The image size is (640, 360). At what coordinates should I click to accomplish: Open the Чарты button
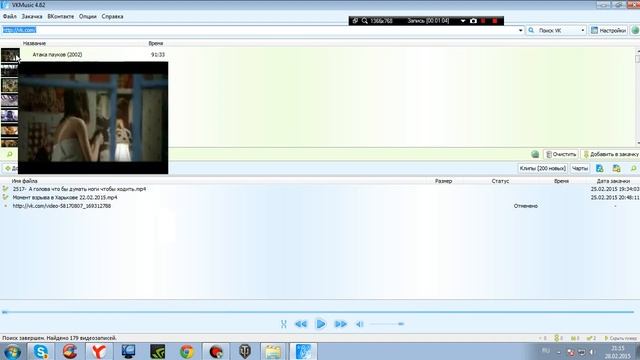pos(580,168)
